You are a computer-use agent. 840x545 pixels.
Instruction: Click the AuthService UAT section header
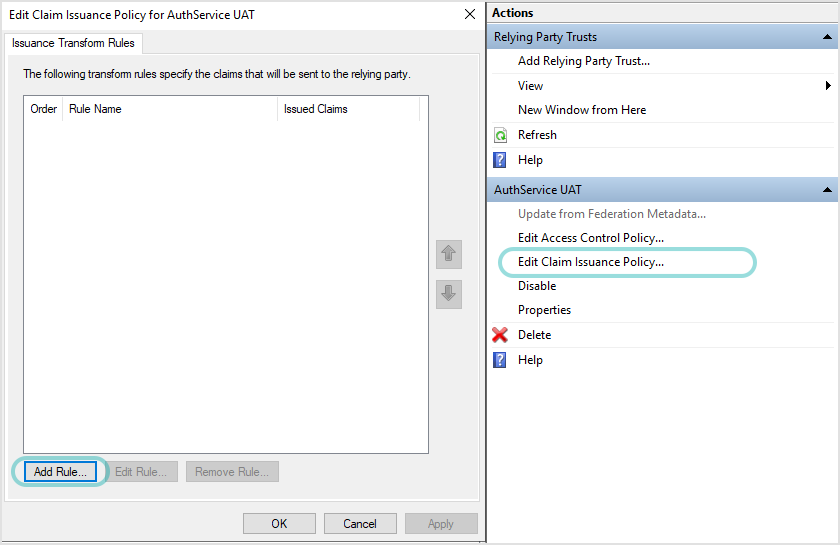coord(663,190)
